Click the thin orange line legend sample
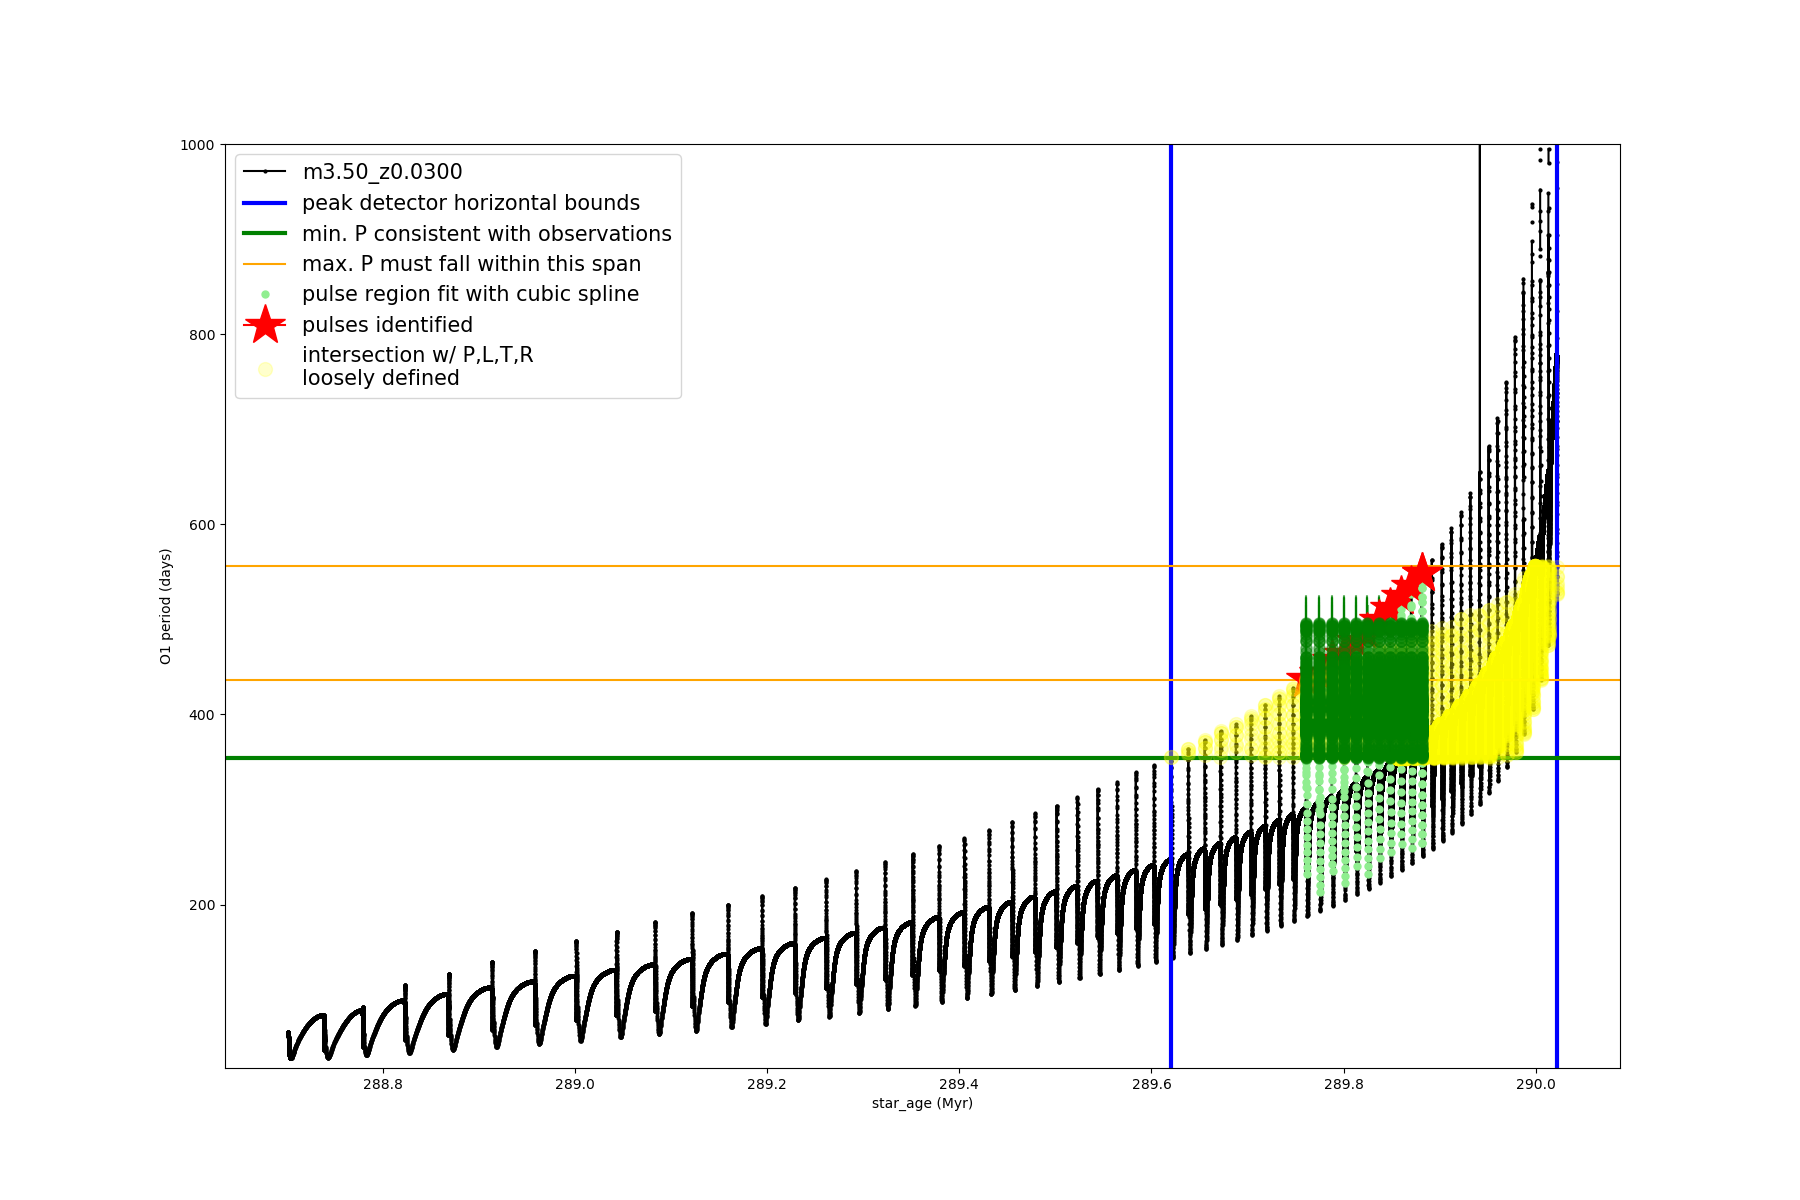This screenshot has height=1200, width=1800. 265,264
